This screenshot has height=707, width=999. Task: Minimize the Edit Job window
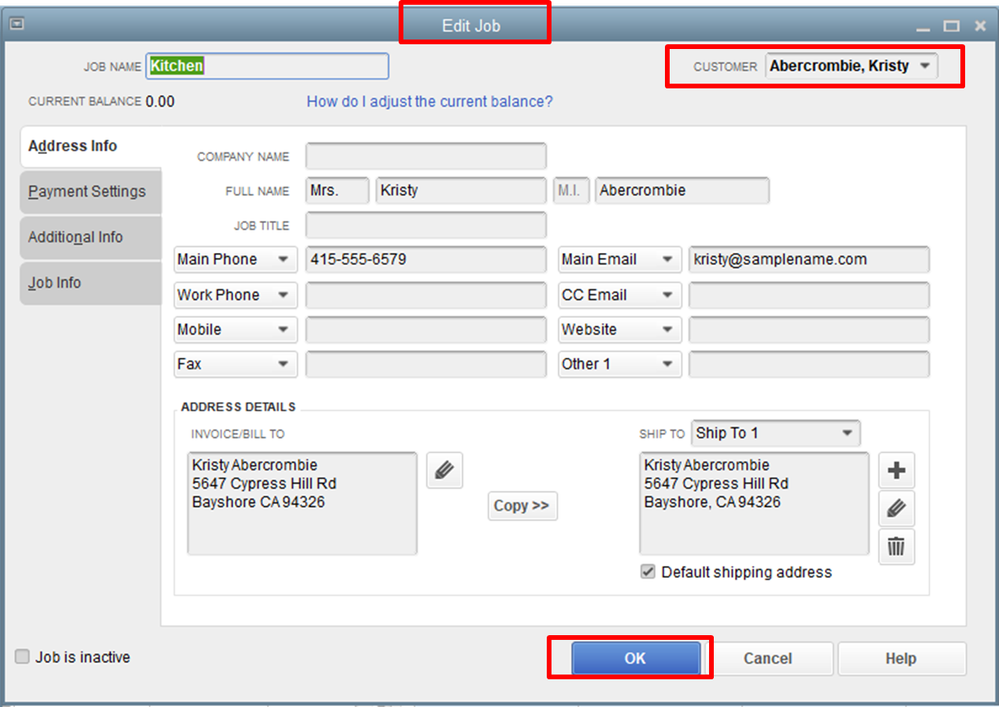click(x=923, y=27)
